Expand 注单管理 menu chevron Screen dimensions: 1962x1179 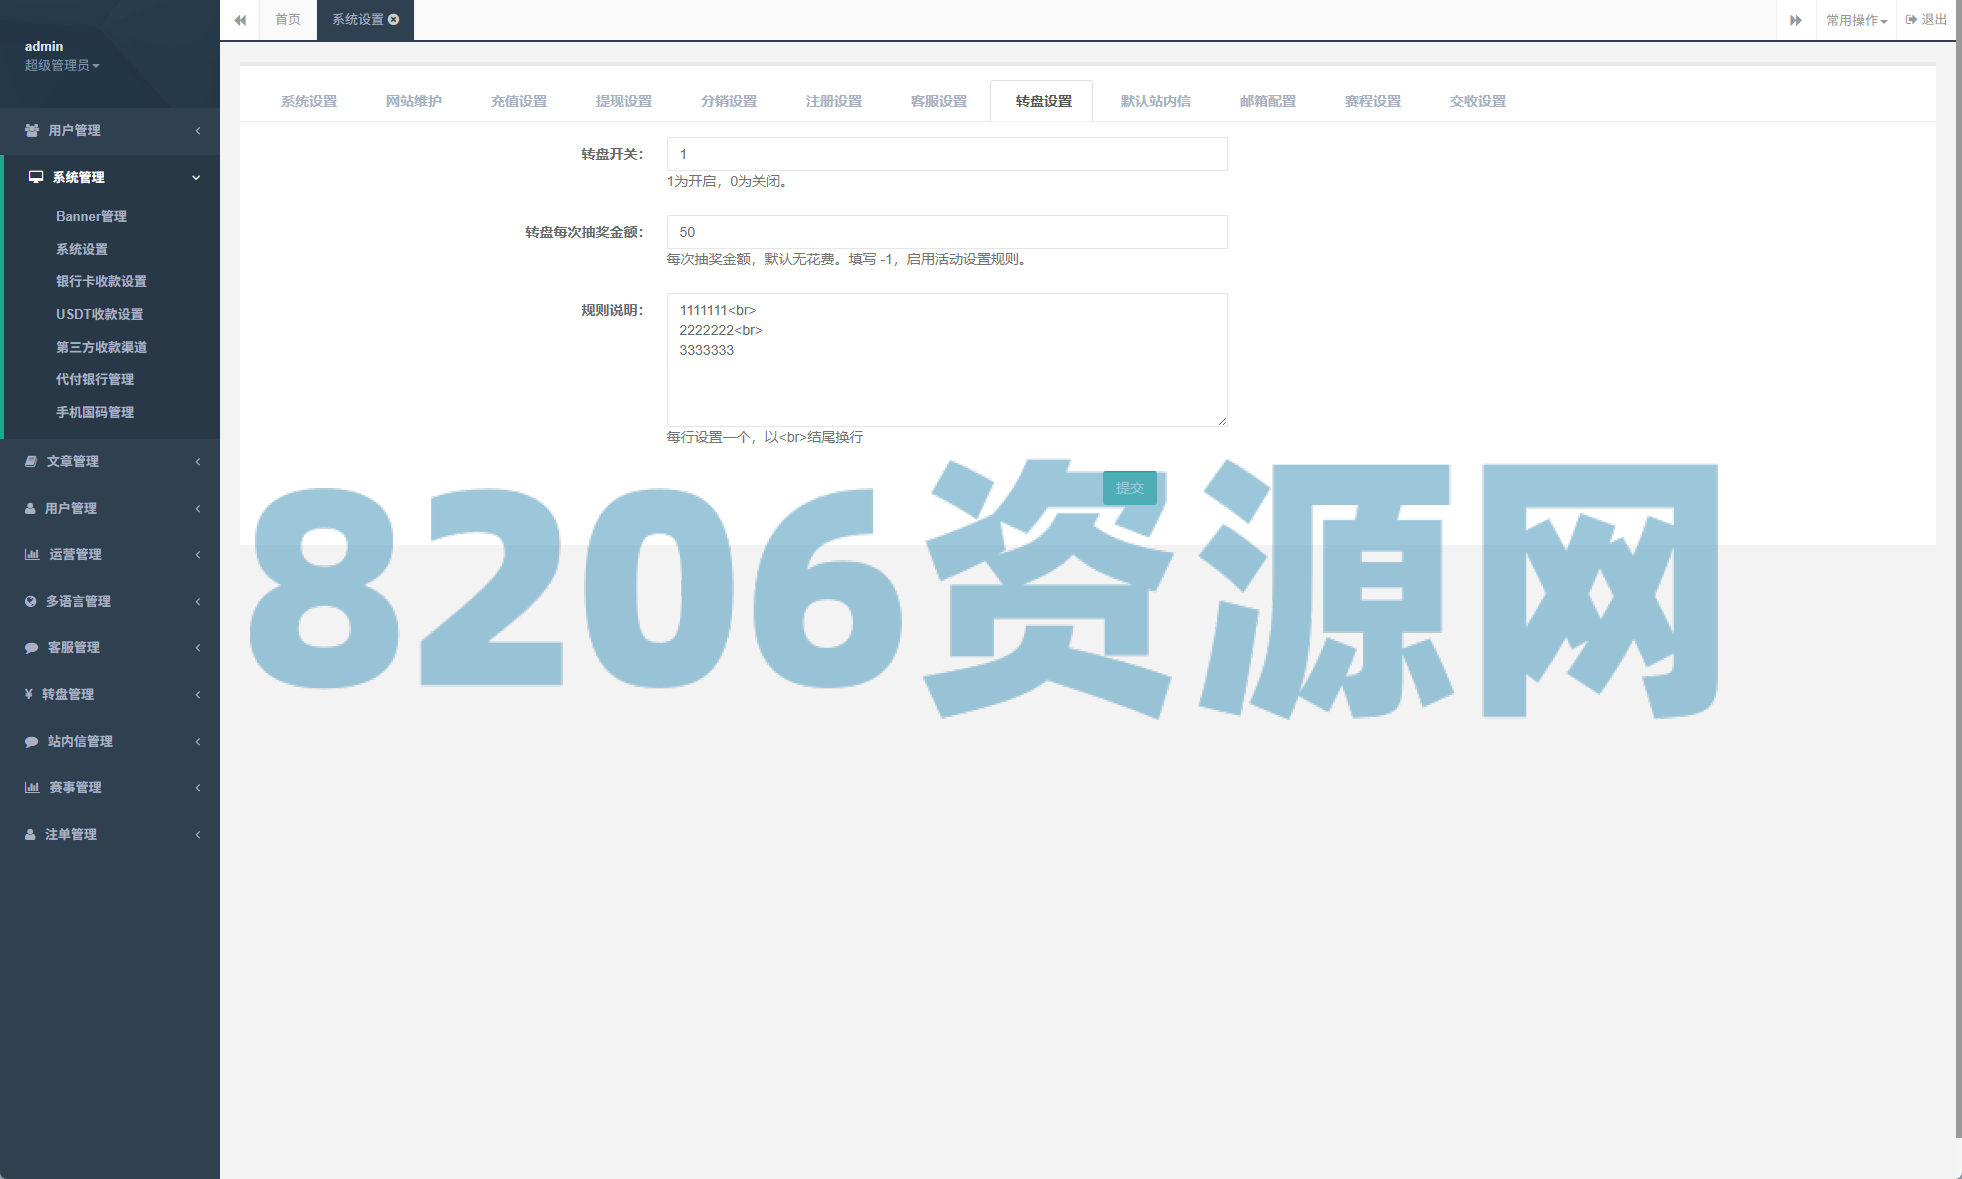click(x=198, y=834)
